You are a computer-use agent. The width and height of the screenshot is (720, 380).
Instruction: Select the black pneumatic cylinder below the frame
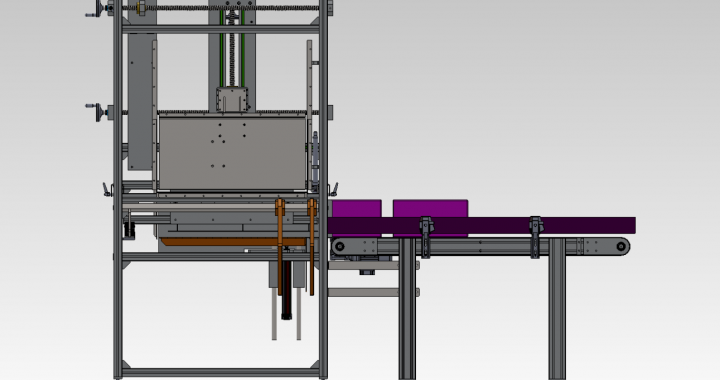pos(287,290)
